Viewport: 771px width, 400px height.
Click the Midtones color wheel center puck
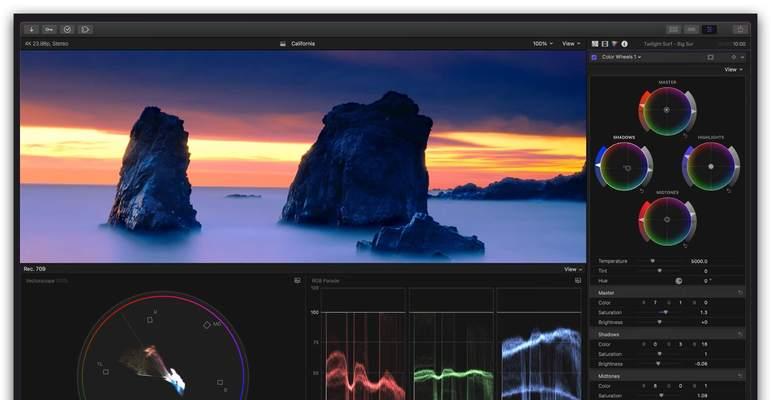pos(667,219)
